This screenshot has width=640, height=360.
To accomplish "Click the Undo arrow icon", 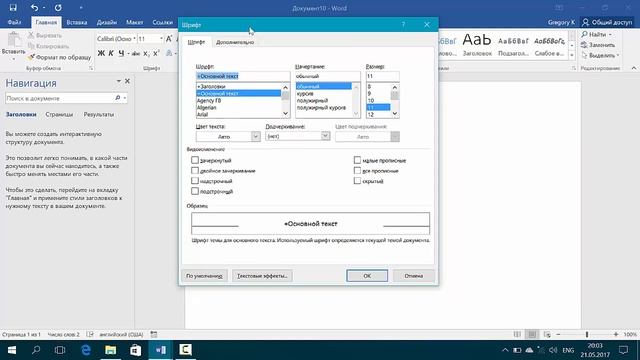I will (34, 7).
